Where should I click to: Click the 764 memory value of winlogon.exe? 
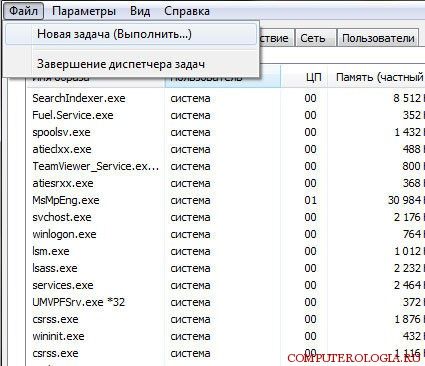coord(412,234)
